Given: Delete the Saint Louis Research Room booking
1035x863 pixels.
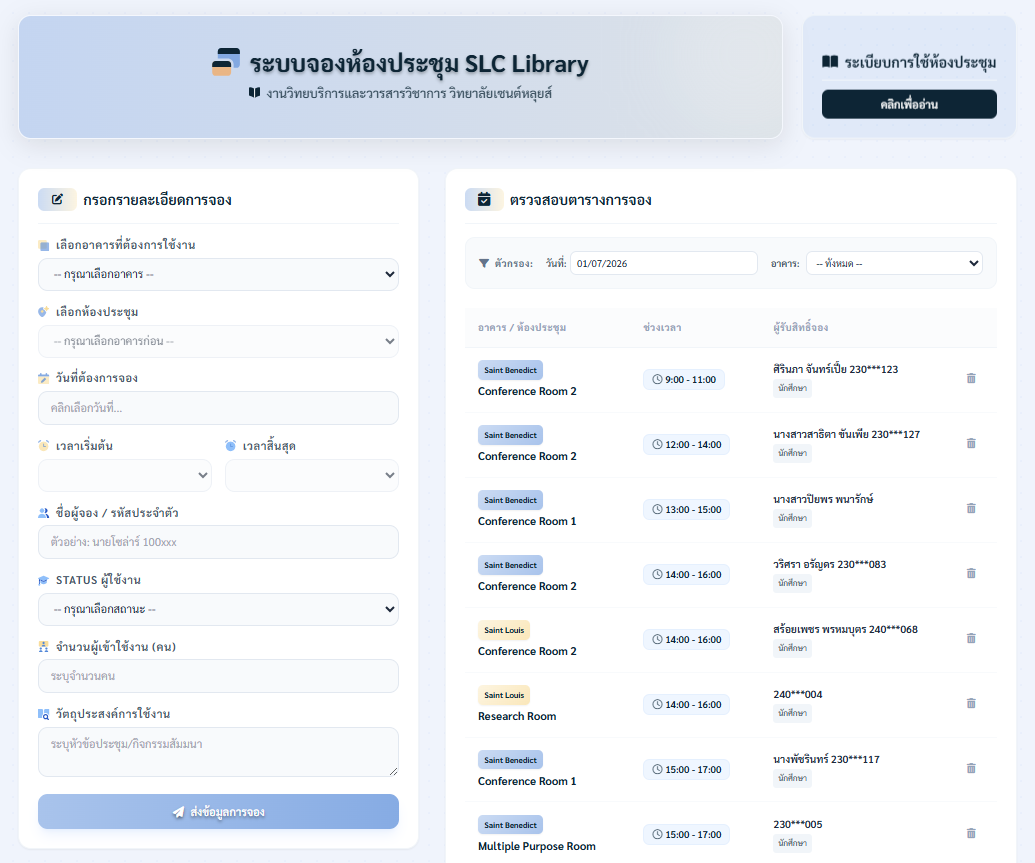Looking at the screenshot, I should [971, 703].
